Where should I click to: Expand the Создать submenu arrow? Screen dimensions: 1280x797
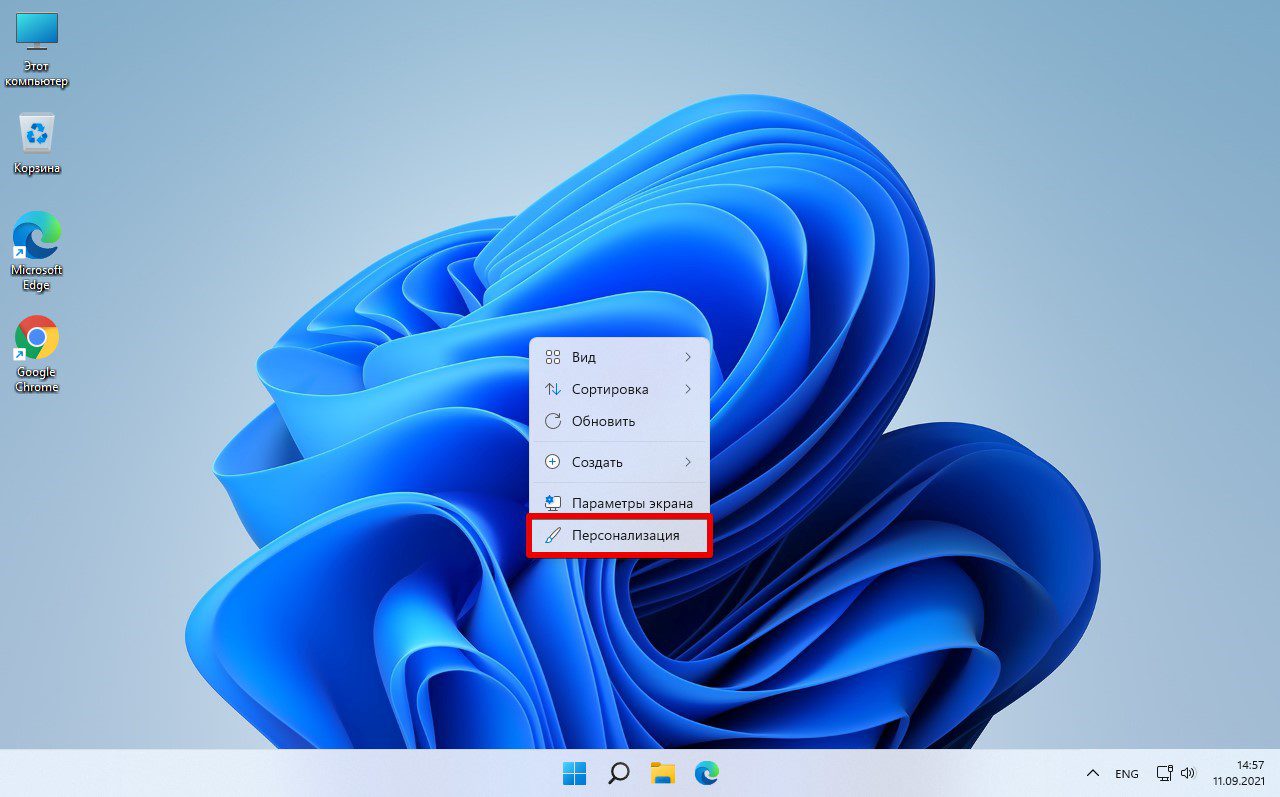point(688,462)
